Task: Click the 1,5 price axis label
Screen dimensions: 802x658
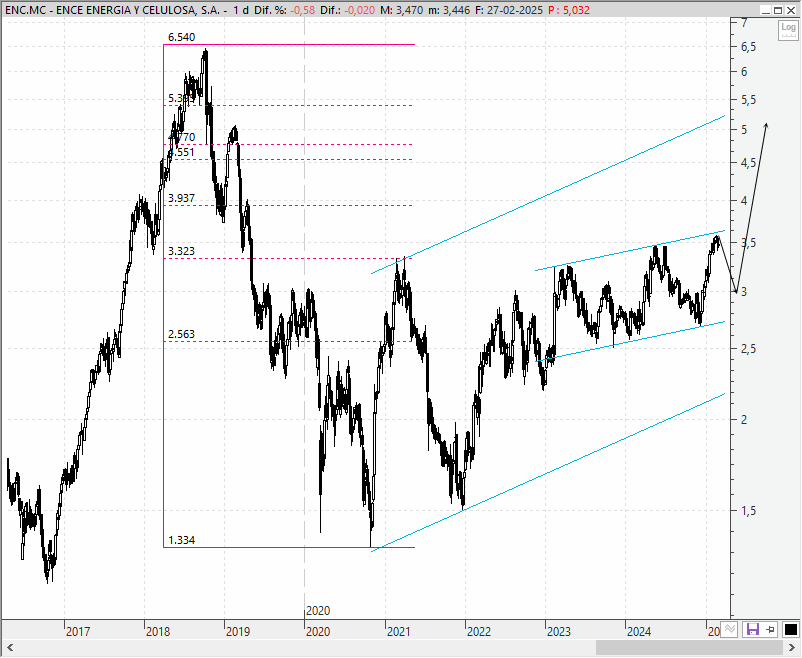Action: (x=748, y=511)
